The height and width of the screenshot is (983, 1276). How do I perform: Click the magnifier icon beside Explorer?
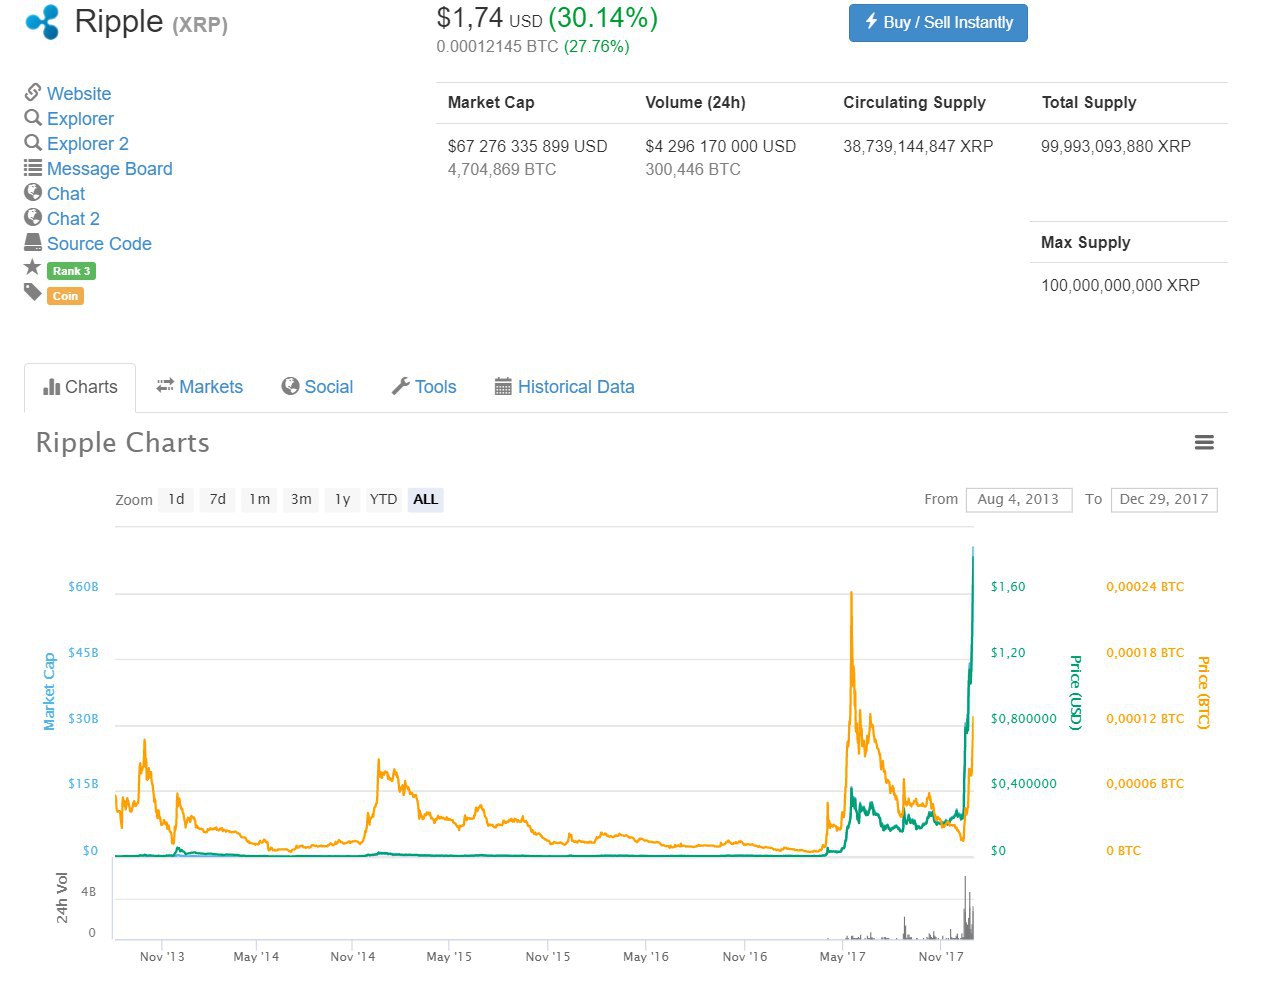coord(33,118)
